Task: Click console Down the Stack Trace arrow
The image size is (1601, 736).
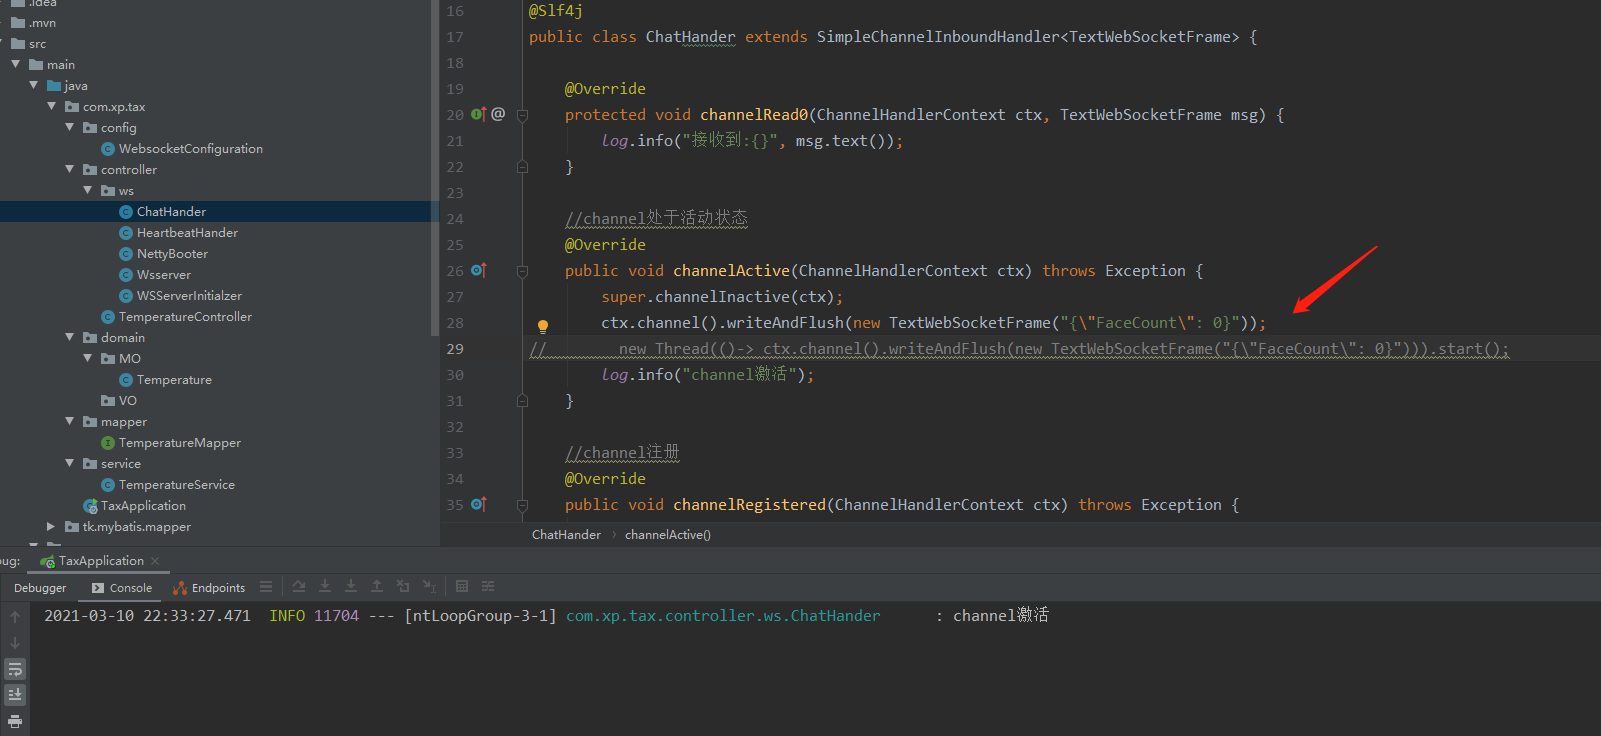Action: [15, 643]
